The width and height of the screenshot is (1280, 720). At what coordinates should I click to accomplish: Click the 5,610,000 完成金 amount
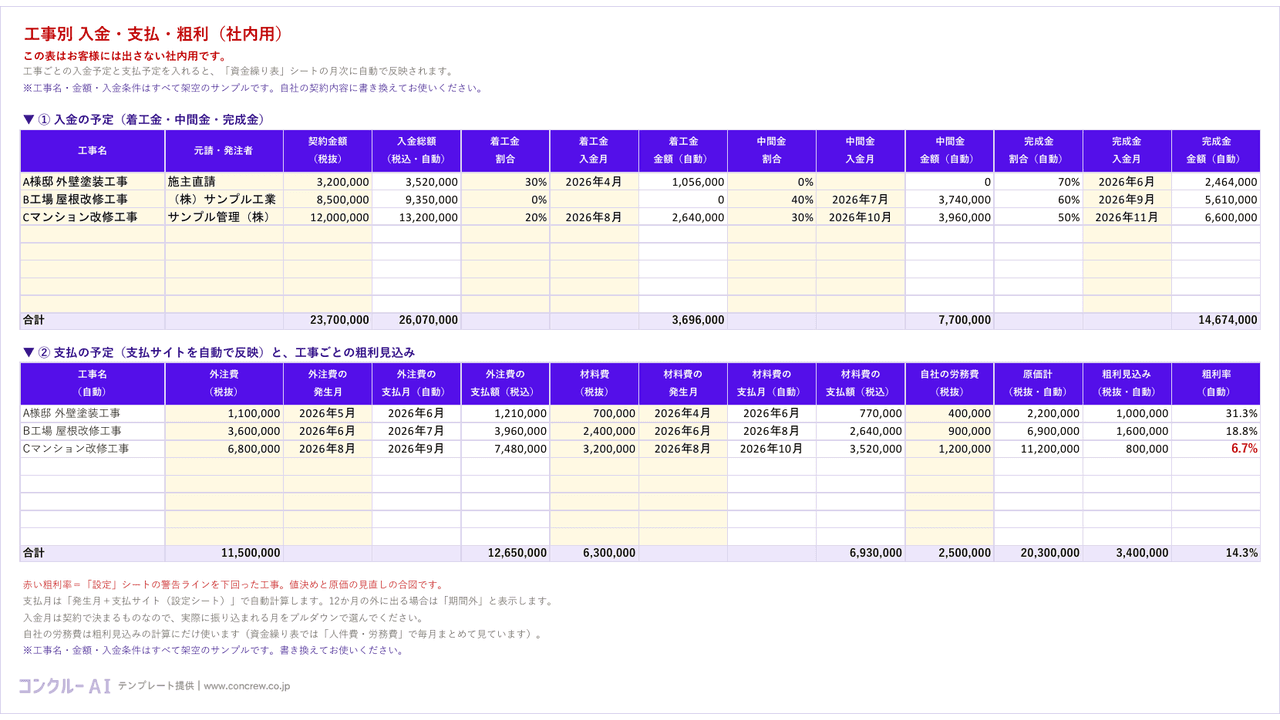pyautogui.click(x=1216, y=199)
